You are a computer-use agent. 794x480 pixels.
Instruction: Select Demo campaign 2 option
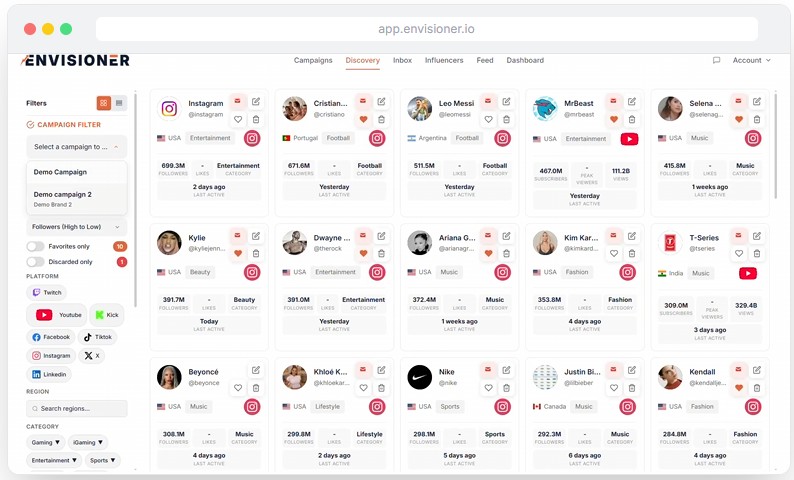tap(63, 194)
